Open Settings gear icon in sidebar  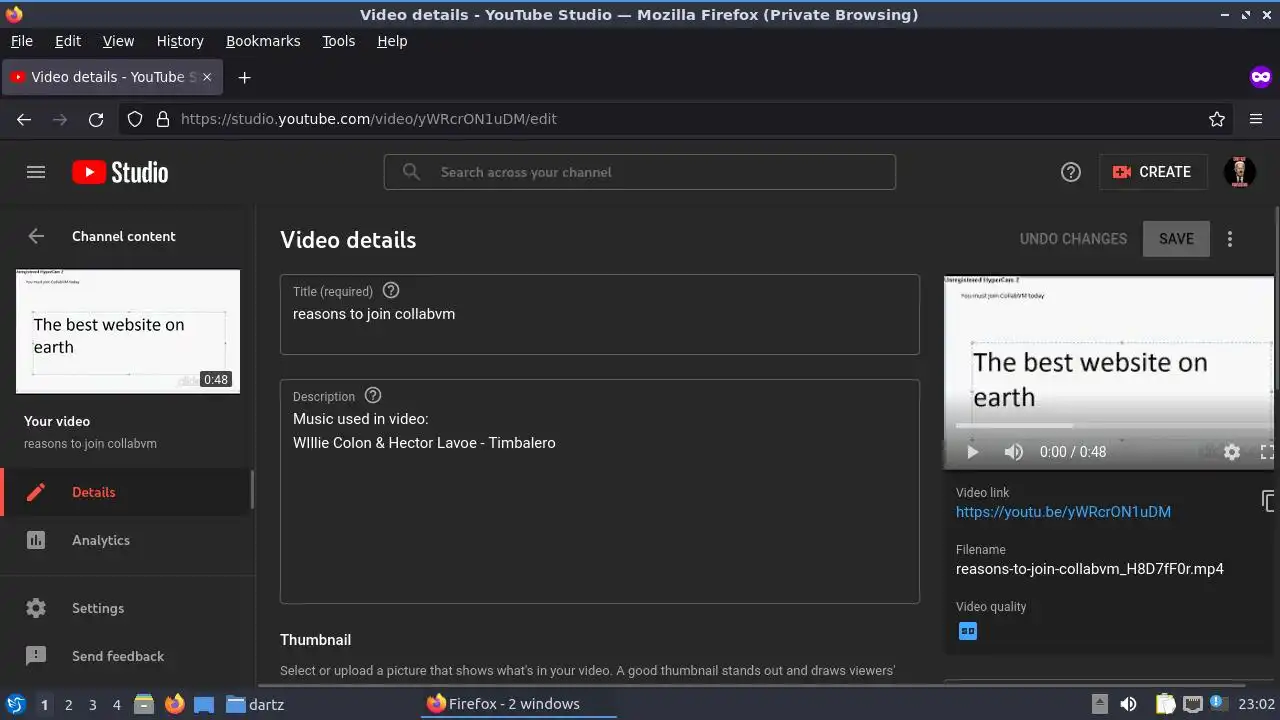[x=36, y=608]
